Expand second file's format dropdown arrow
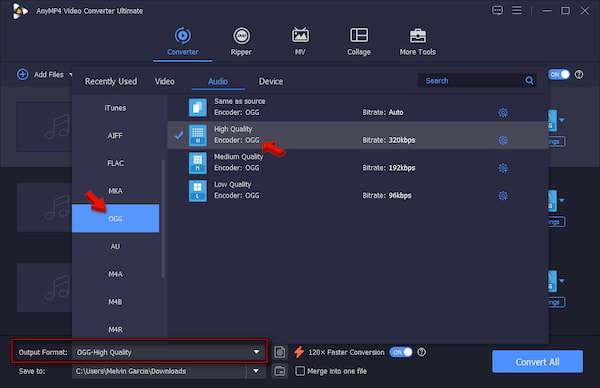600x388 pixels. coord(562,201)
